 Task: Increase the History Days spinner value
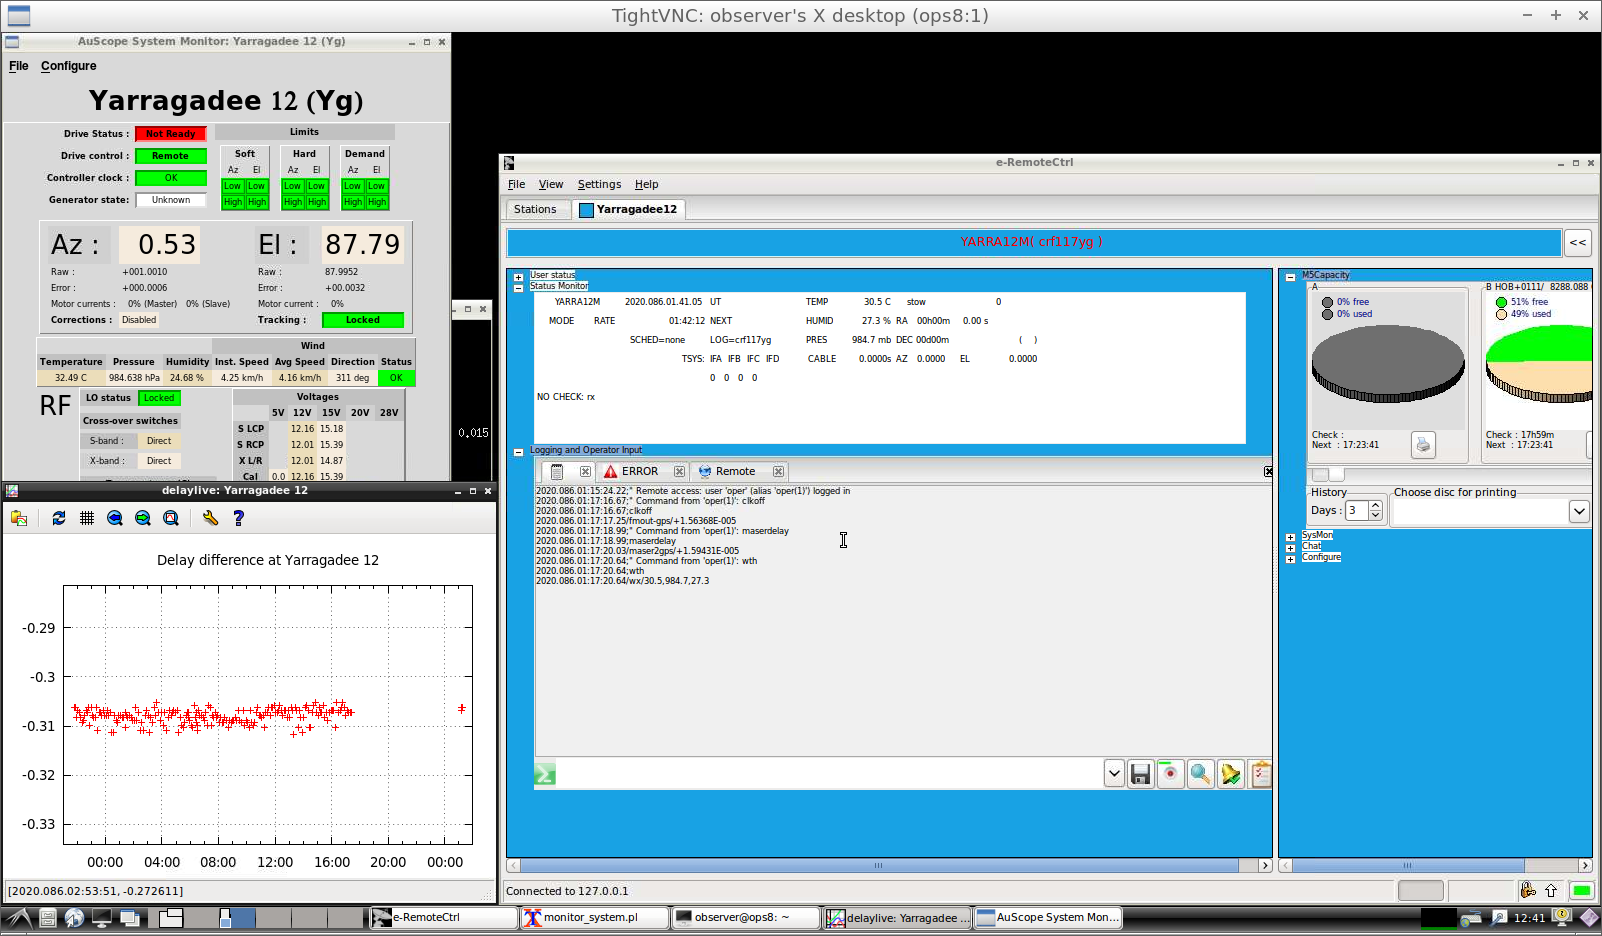coord(1376,506)
